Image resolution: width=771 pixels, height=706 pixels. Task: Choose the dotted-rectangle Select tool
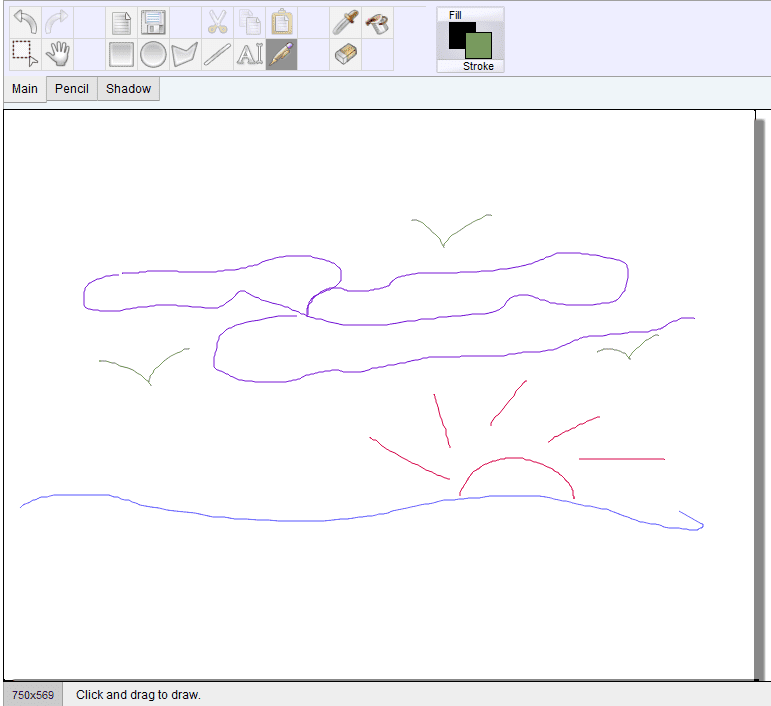(x=25, y=54)
